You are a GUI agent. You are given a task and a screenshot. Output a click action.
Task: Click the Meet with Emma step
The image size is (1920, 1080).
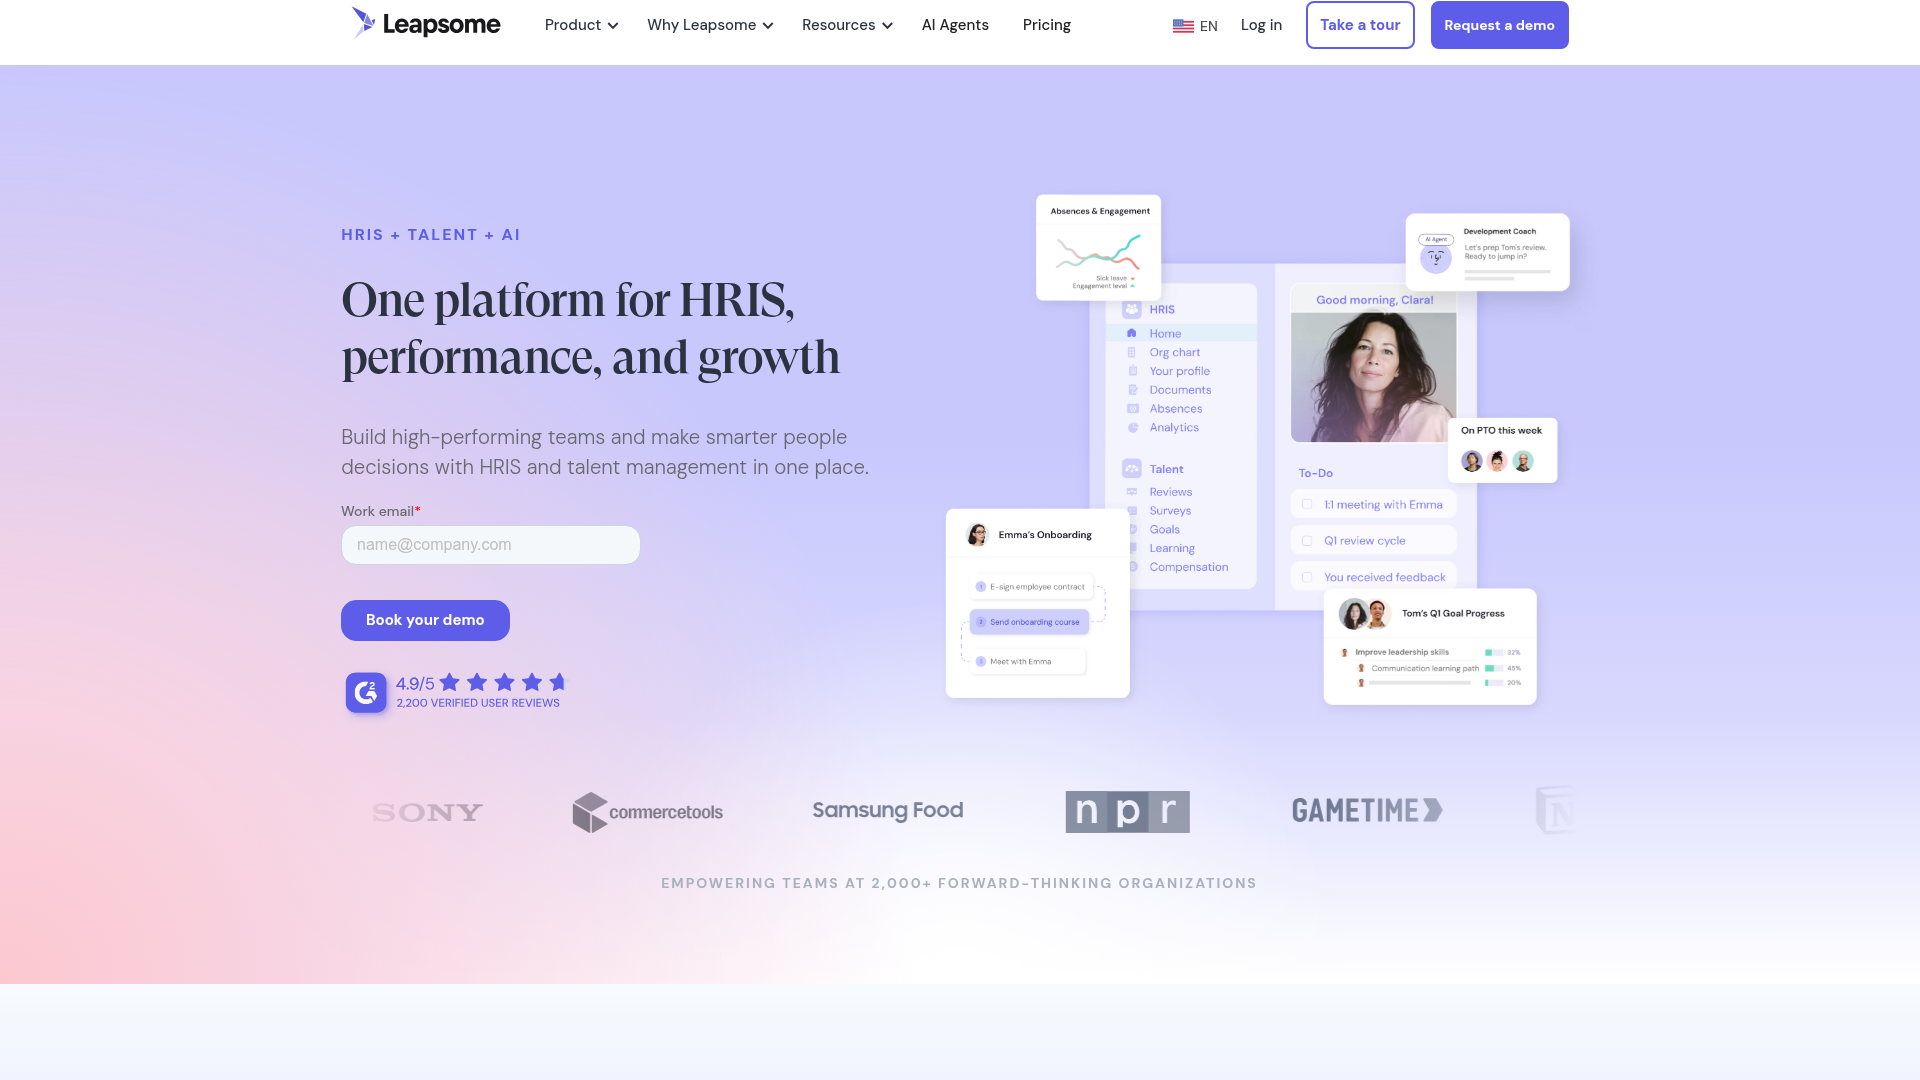click(x=1027, y=662)
